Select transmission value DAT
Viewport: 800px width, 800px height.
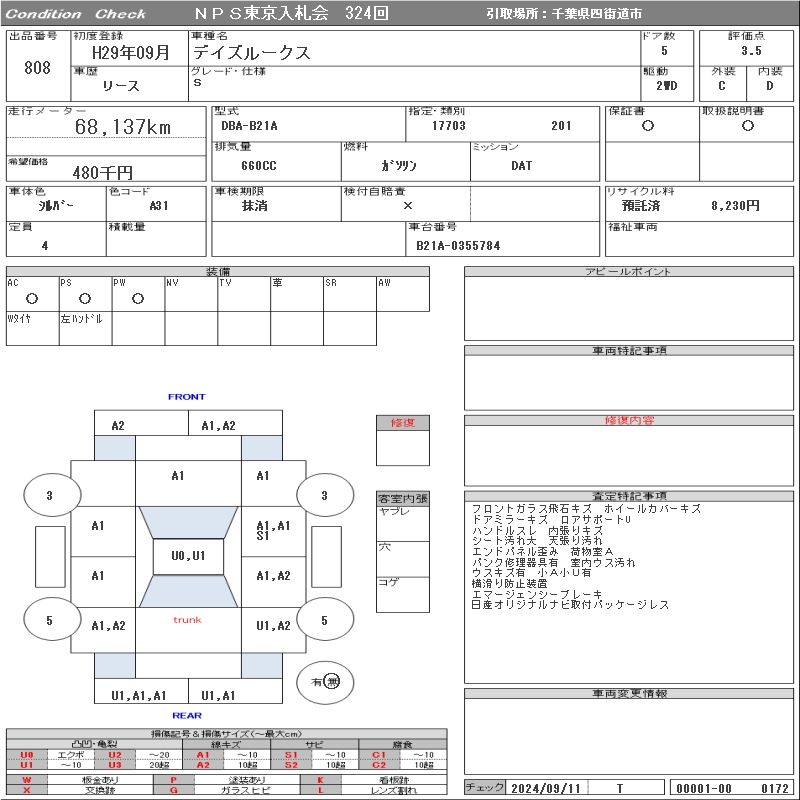click(x=521, y=165)
